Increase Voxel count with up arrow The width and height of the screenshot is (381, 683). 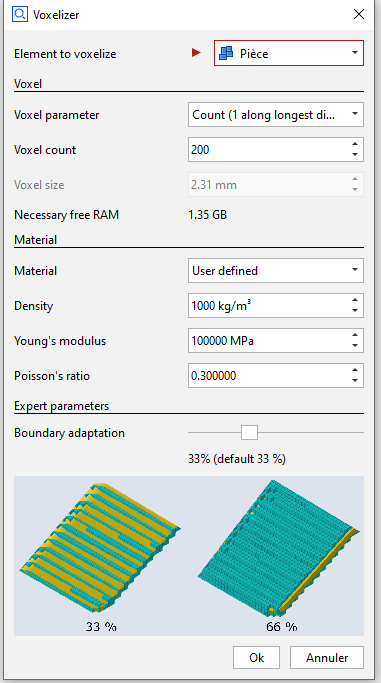pos(355,144)
